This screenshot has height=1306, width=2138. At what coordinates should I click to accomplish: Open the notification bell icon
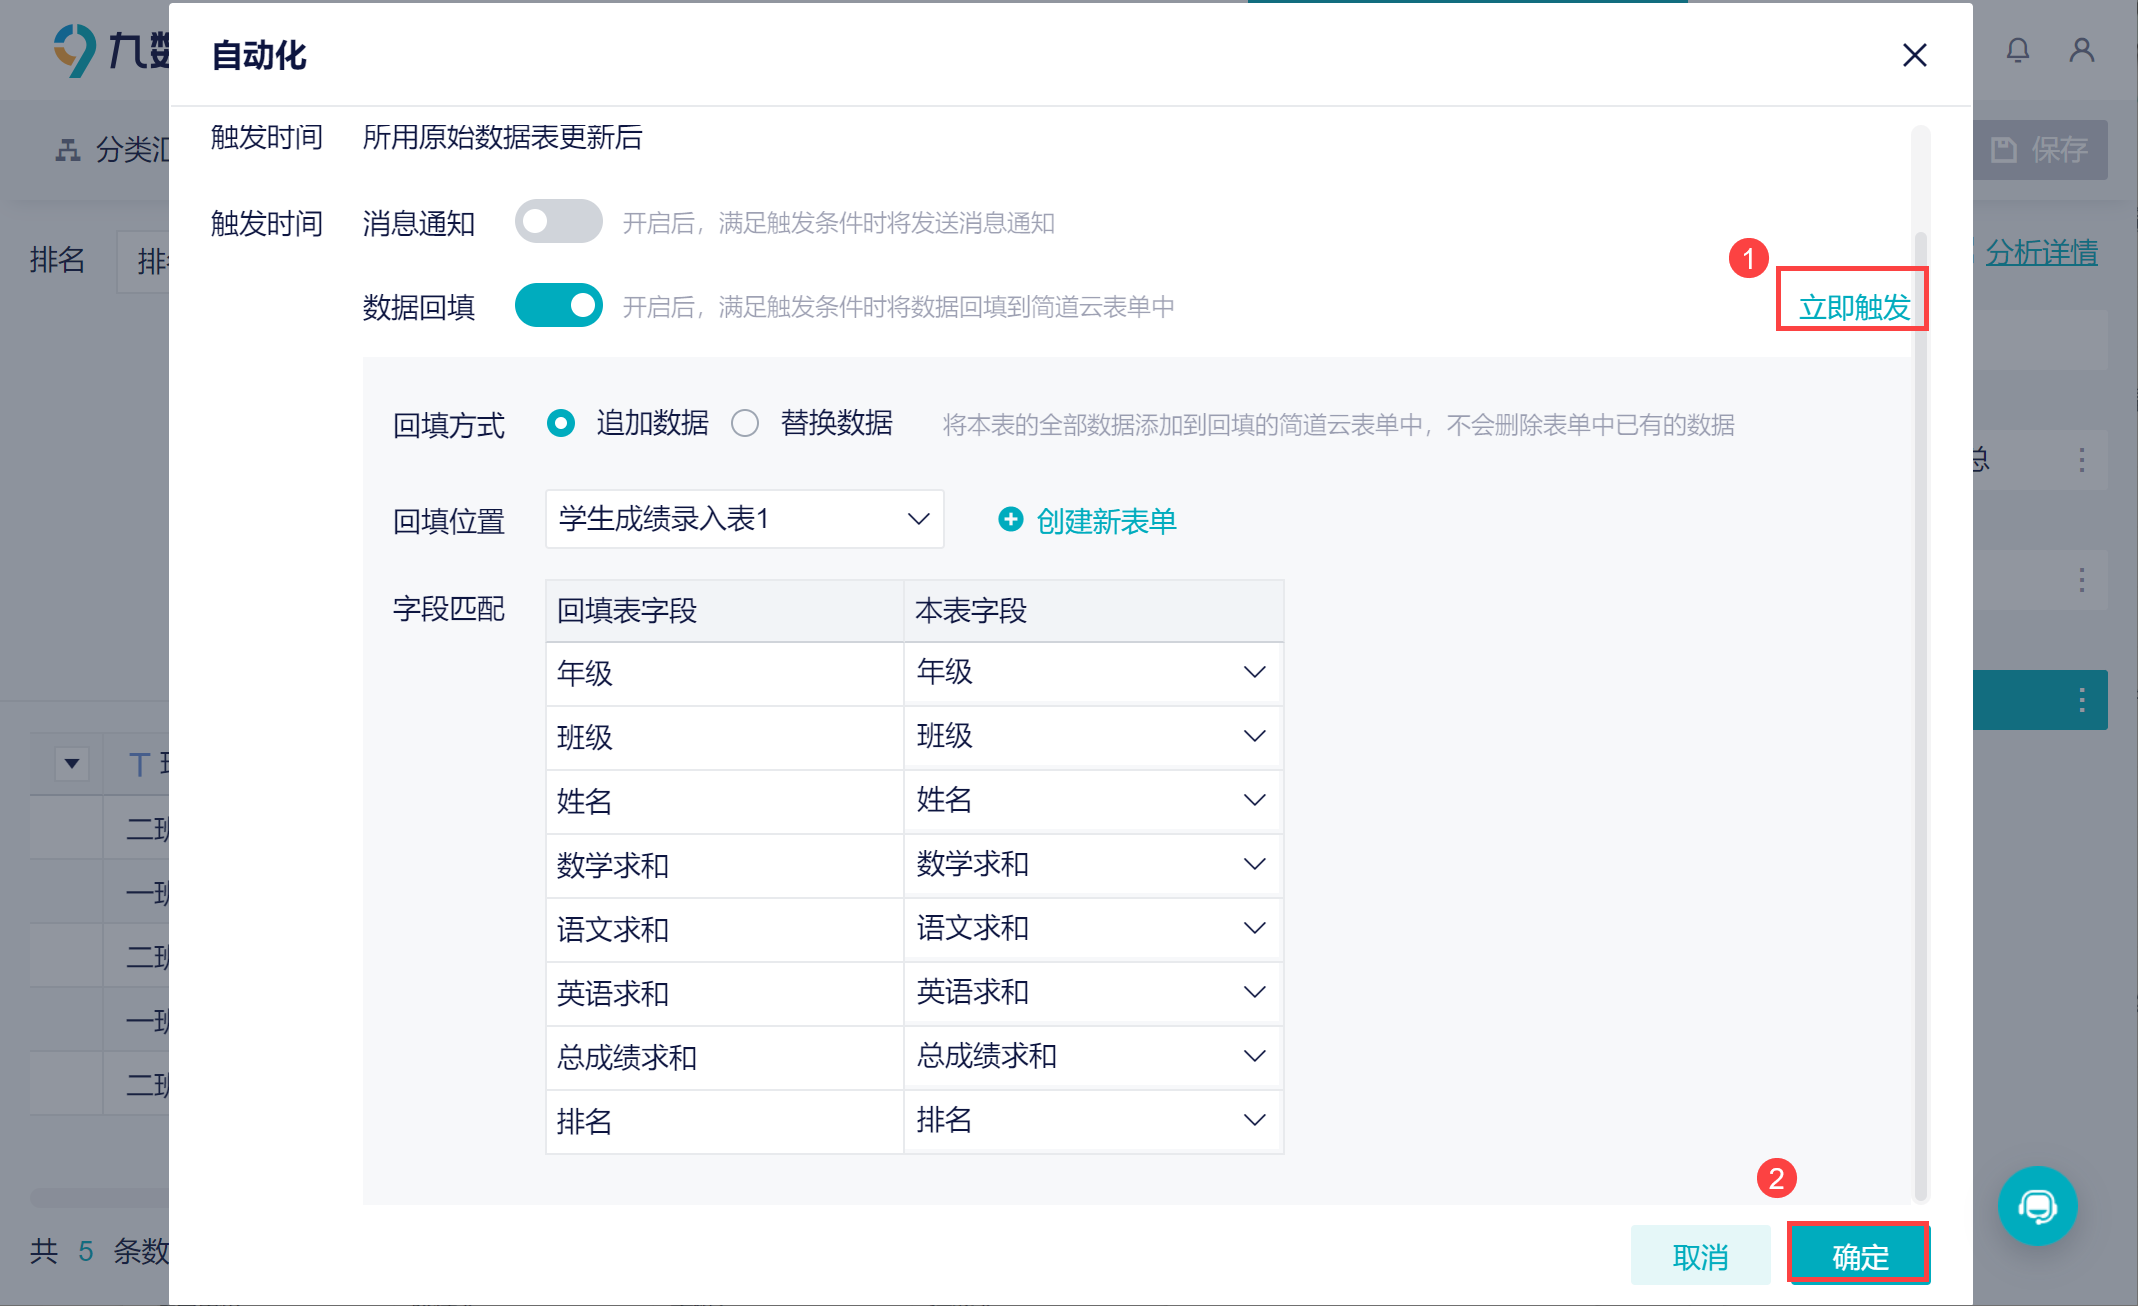(x=2018, y=50)
